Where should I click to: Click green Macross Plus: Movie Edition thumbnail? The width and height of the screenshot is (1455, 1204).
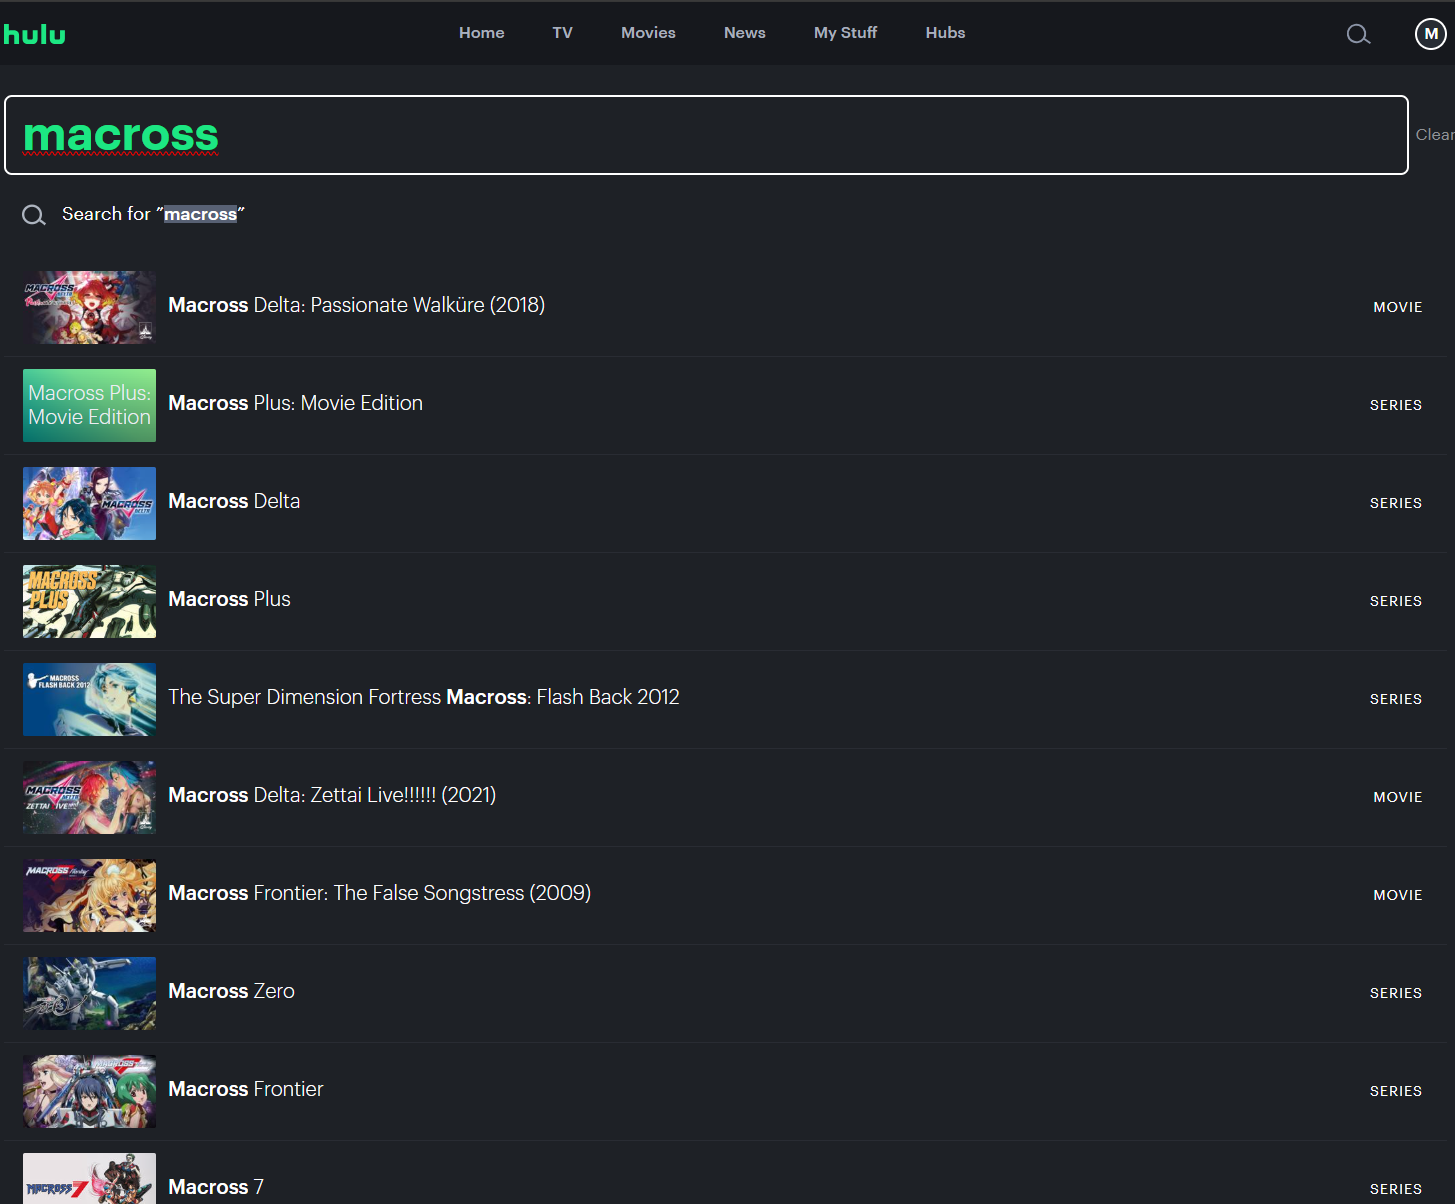tap(89, 405)
